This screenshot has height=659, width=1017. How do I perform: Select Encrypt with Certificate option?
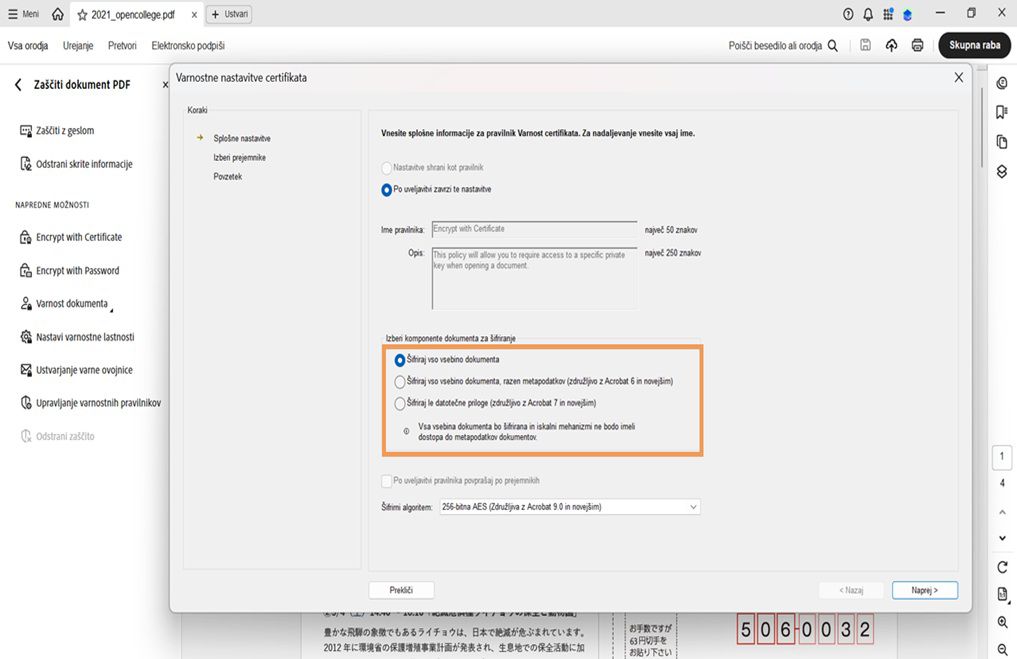pyautogui.click(x=71, y=237)
